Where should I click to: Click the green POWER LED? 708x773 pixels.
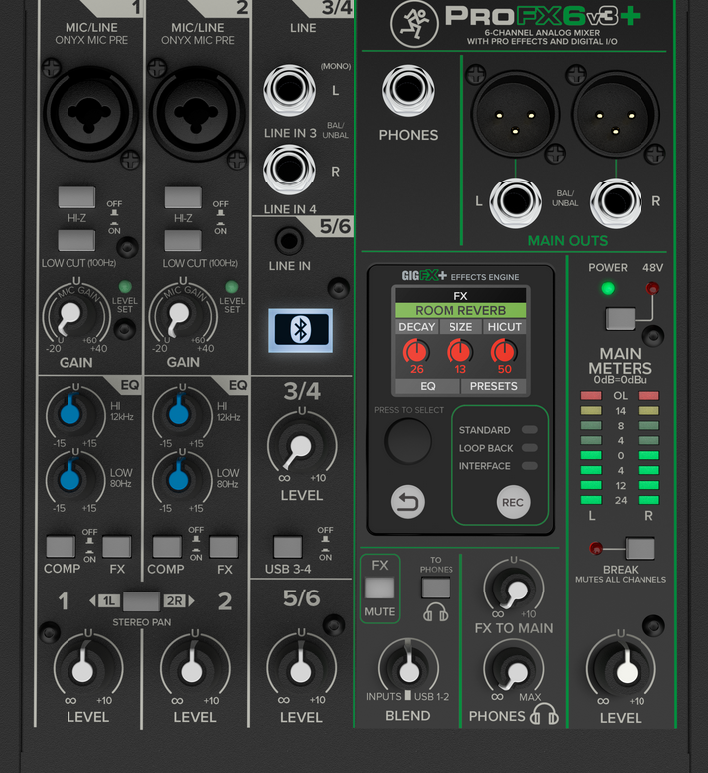(608, 288)
